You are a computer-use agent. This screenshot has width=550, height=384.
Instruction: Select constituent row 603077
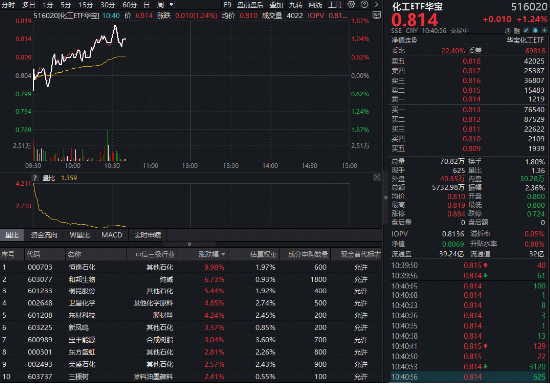[x=191, y=279]
